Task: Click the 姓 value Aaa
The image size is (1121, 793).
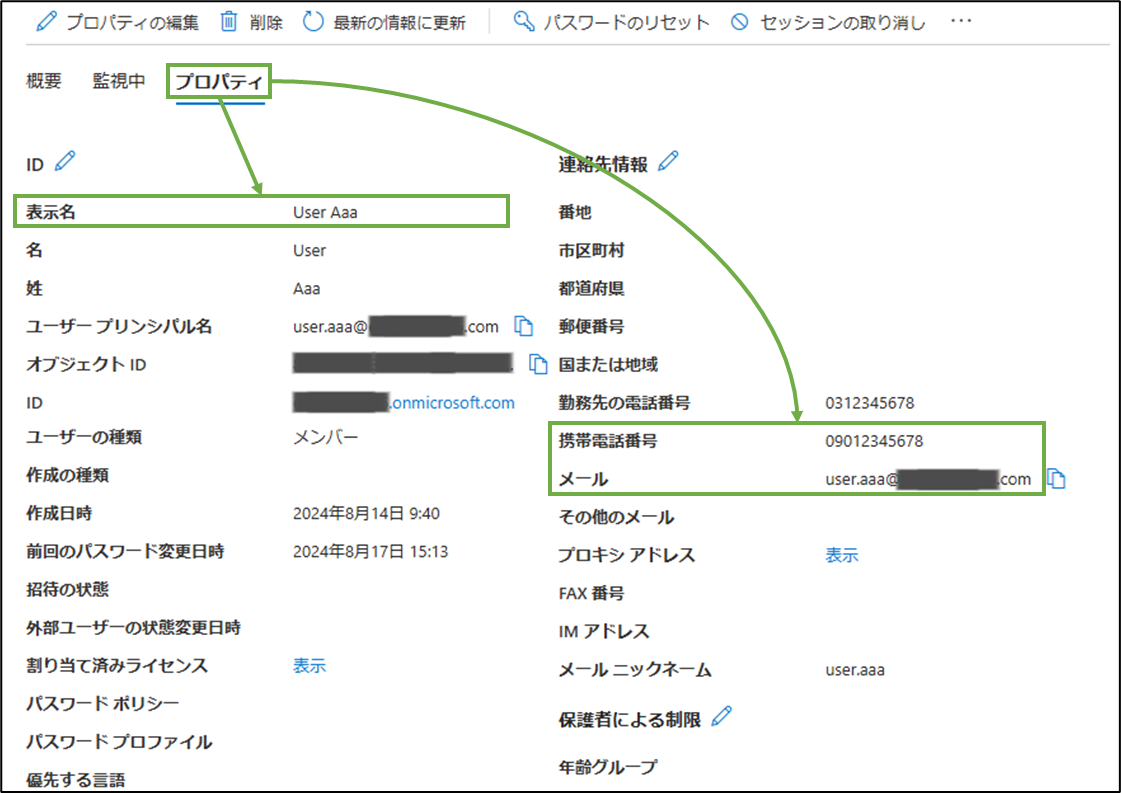Action: coord(307,289)
